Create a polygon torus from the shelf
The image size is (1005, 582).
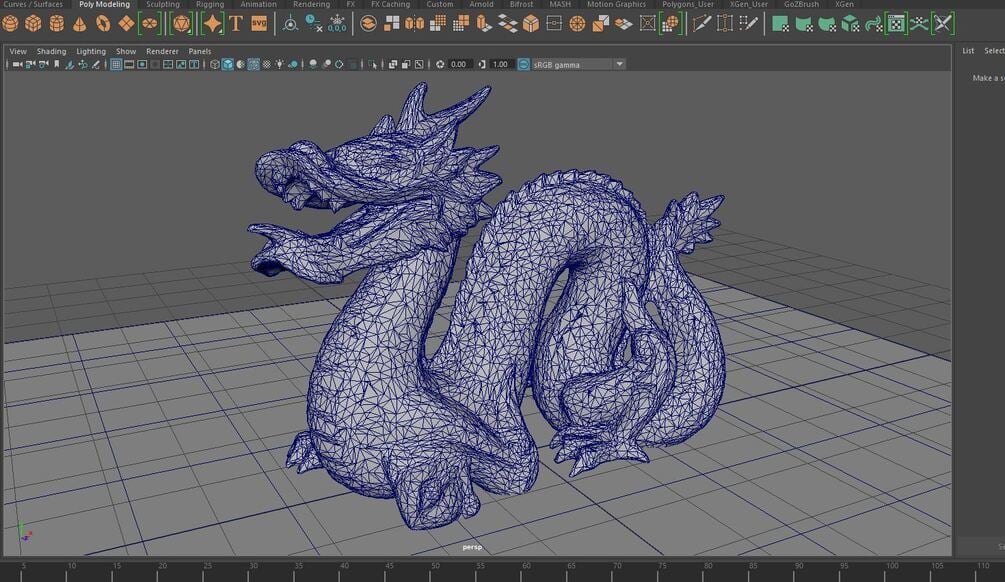tap(103, 24)
